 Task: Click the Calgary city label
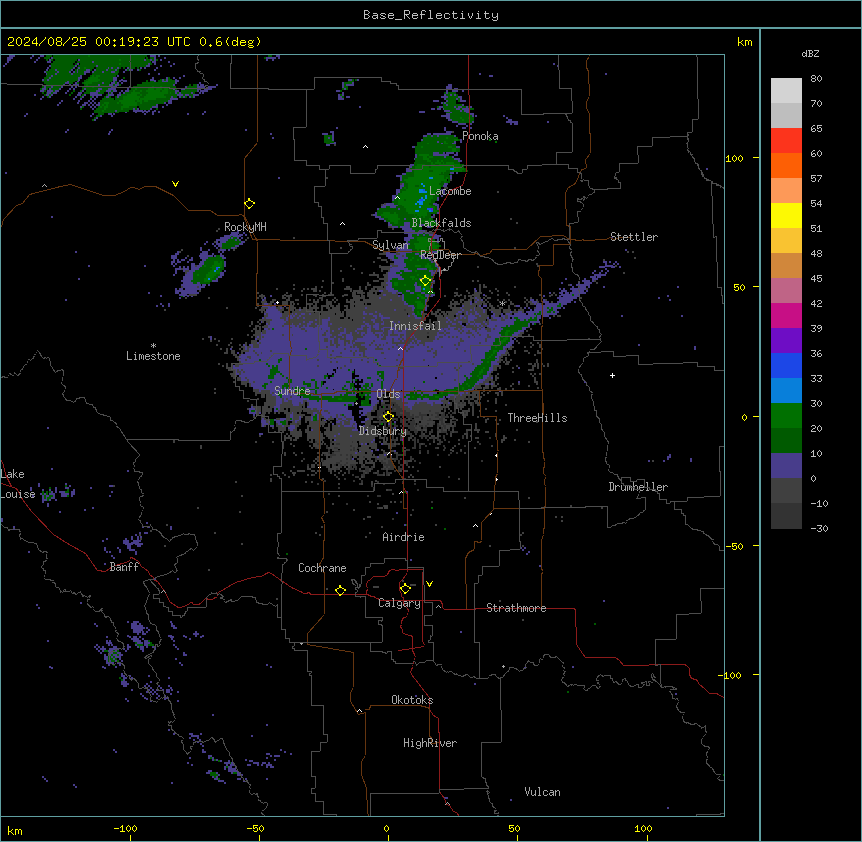(x=399, y=603)
